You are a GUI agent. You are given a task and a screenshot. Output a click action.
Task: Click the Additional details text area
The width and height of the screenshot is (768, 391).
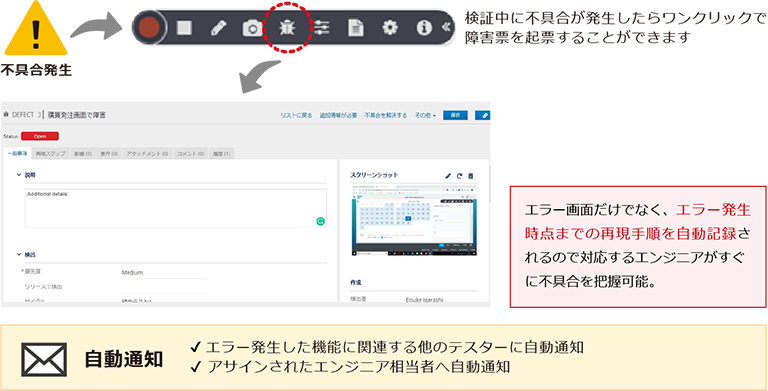pyautogui.click(x=176, y=208)
